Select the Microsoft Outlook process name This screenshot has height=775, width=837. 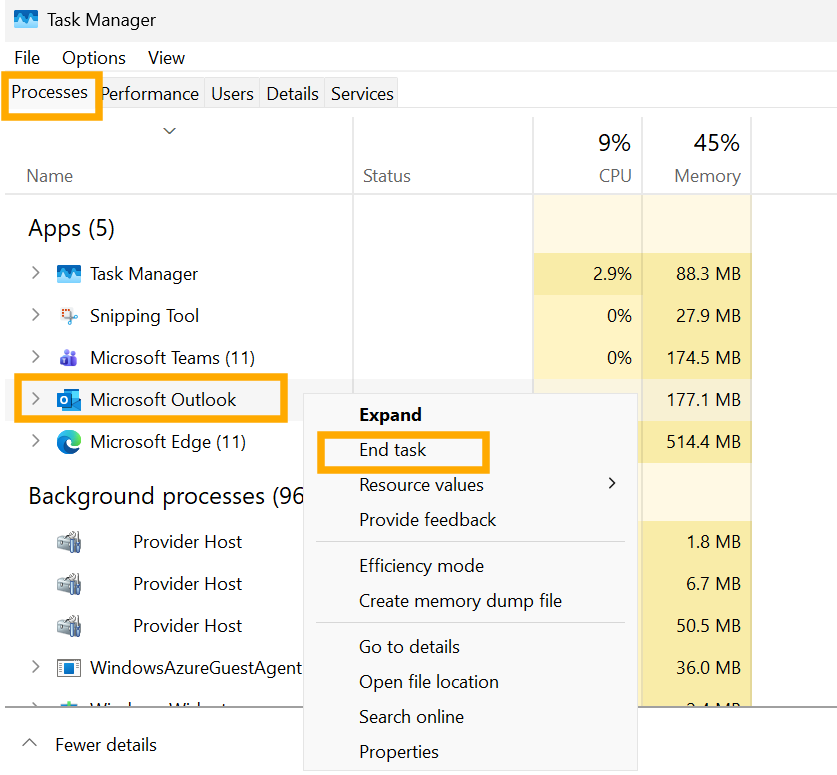click(x=163, y=400)
